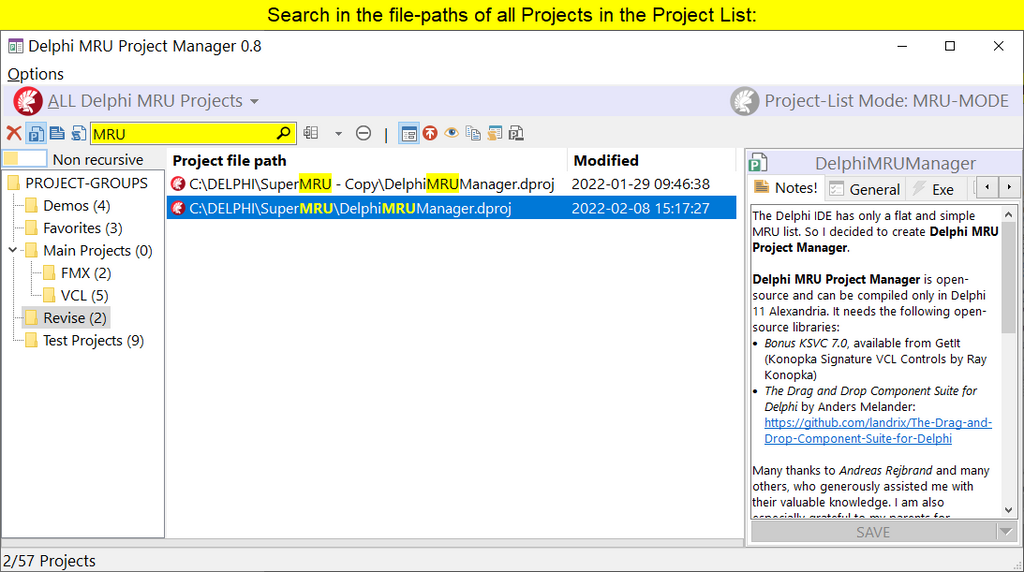Select the Test Projects (9) folder
Viewport: 1024px width, 572px height.
93,340
